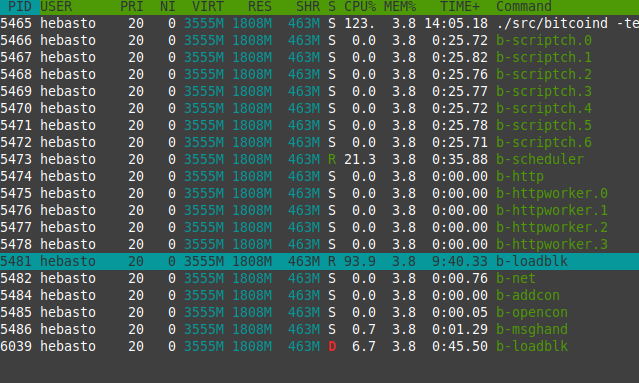Click TIME+ value 9:40.33
This screenshot has width=639, height=383.
pyautogui.click(x=460, y=261)
